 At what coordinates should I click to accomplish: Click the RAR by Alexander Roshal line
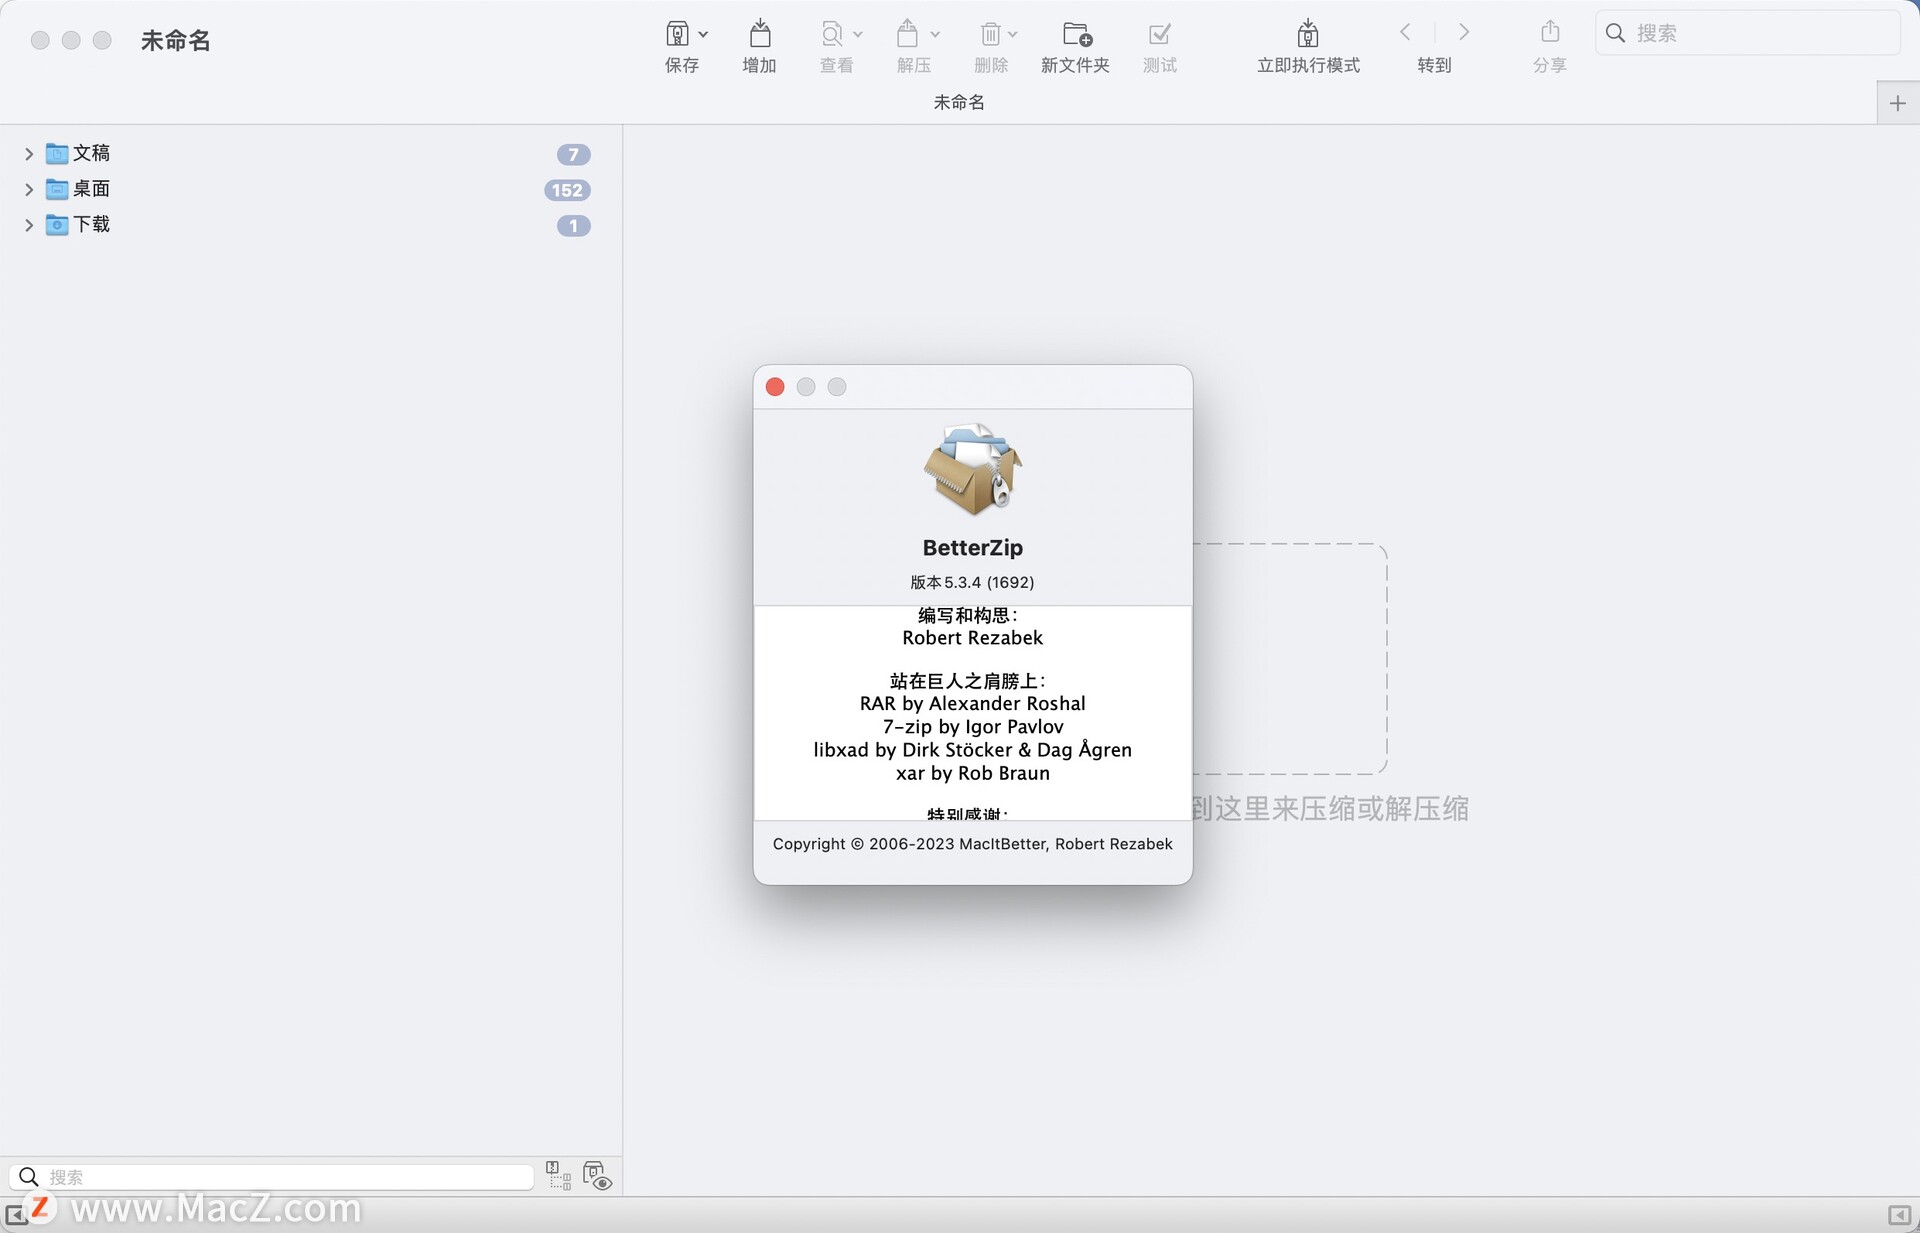pos(972,704)
